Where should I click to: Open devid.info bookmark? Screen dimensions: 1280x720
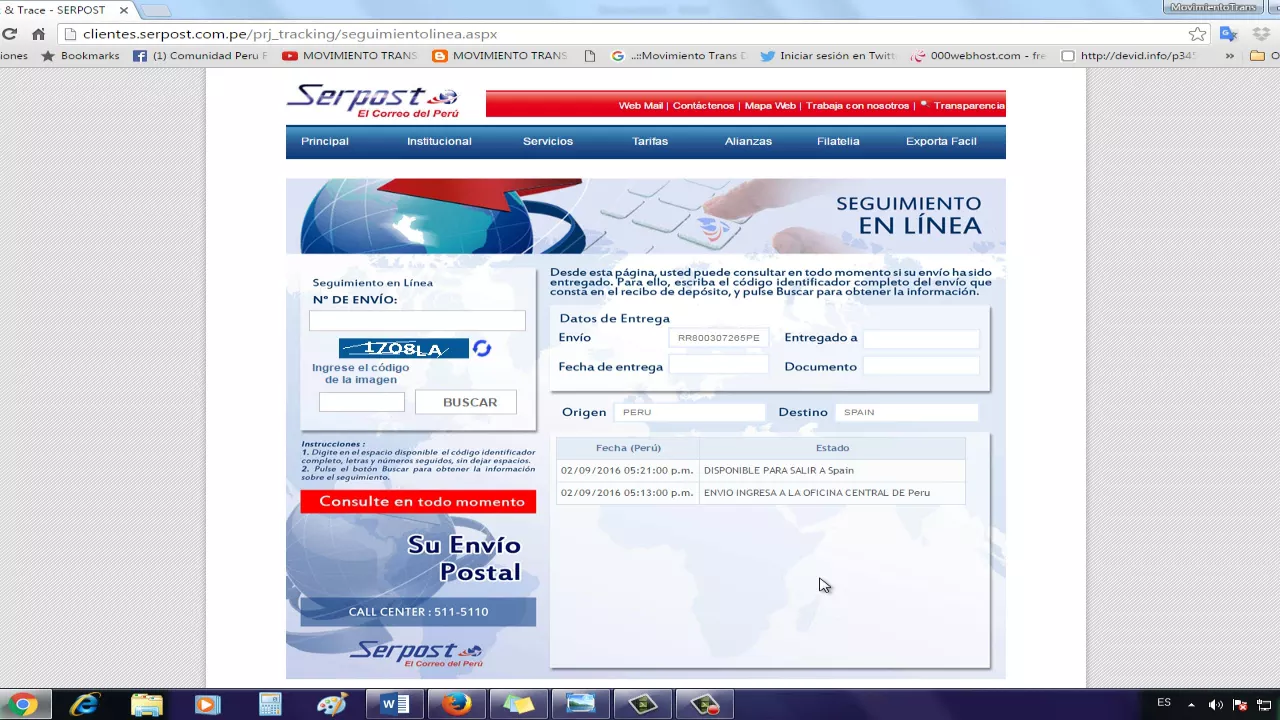pos(1129,56)
